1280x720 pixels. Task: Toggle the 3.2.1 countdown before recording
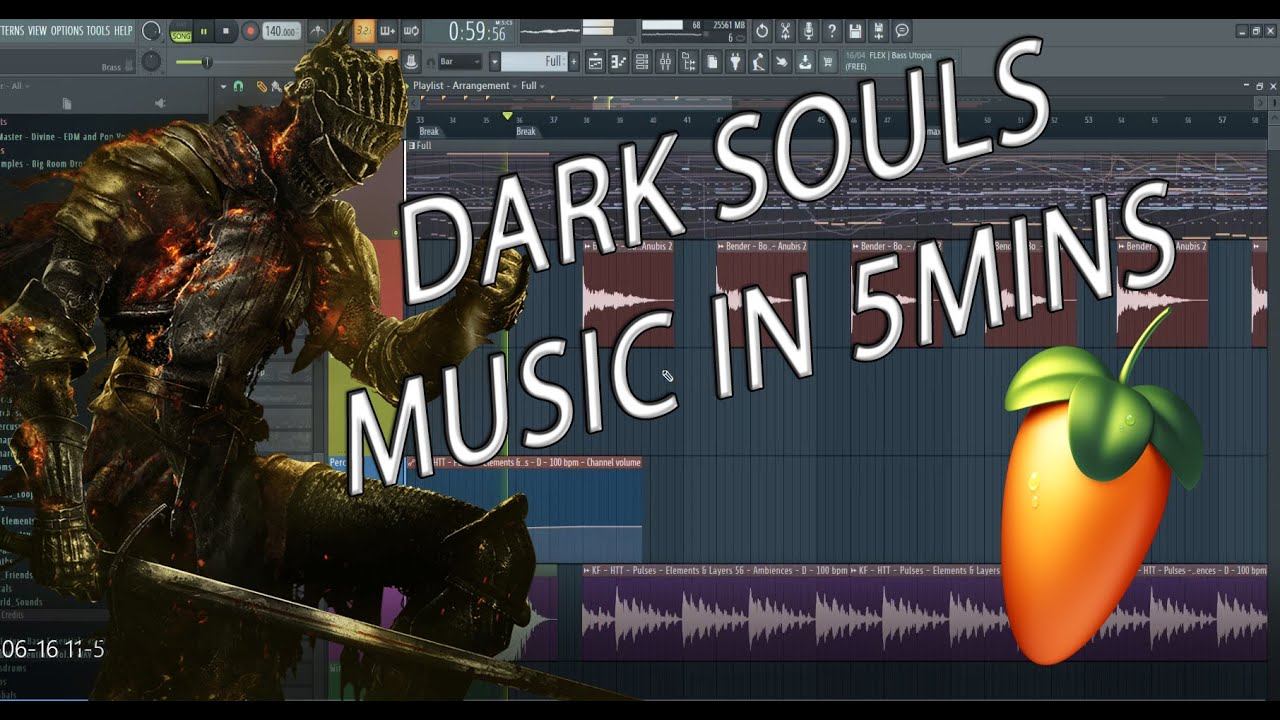tap(364, 31)
